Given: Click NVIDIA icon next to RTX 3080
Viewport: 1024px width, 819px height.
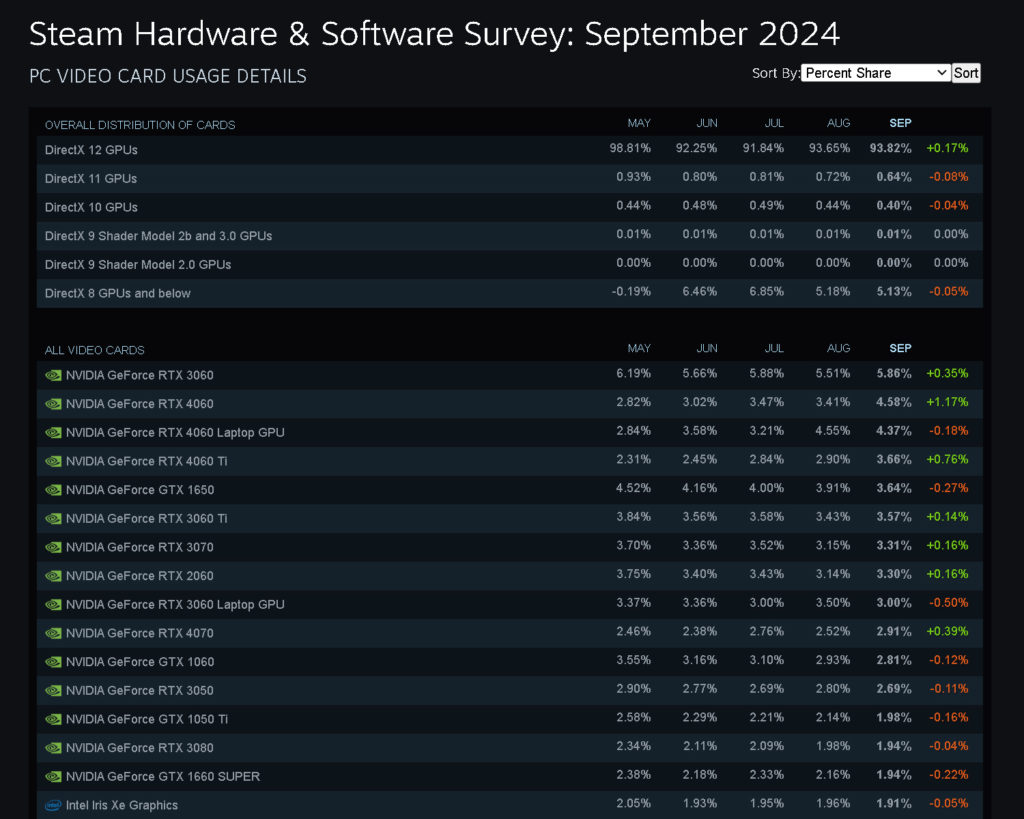Looking at the screenshot, I should [54, 749].
